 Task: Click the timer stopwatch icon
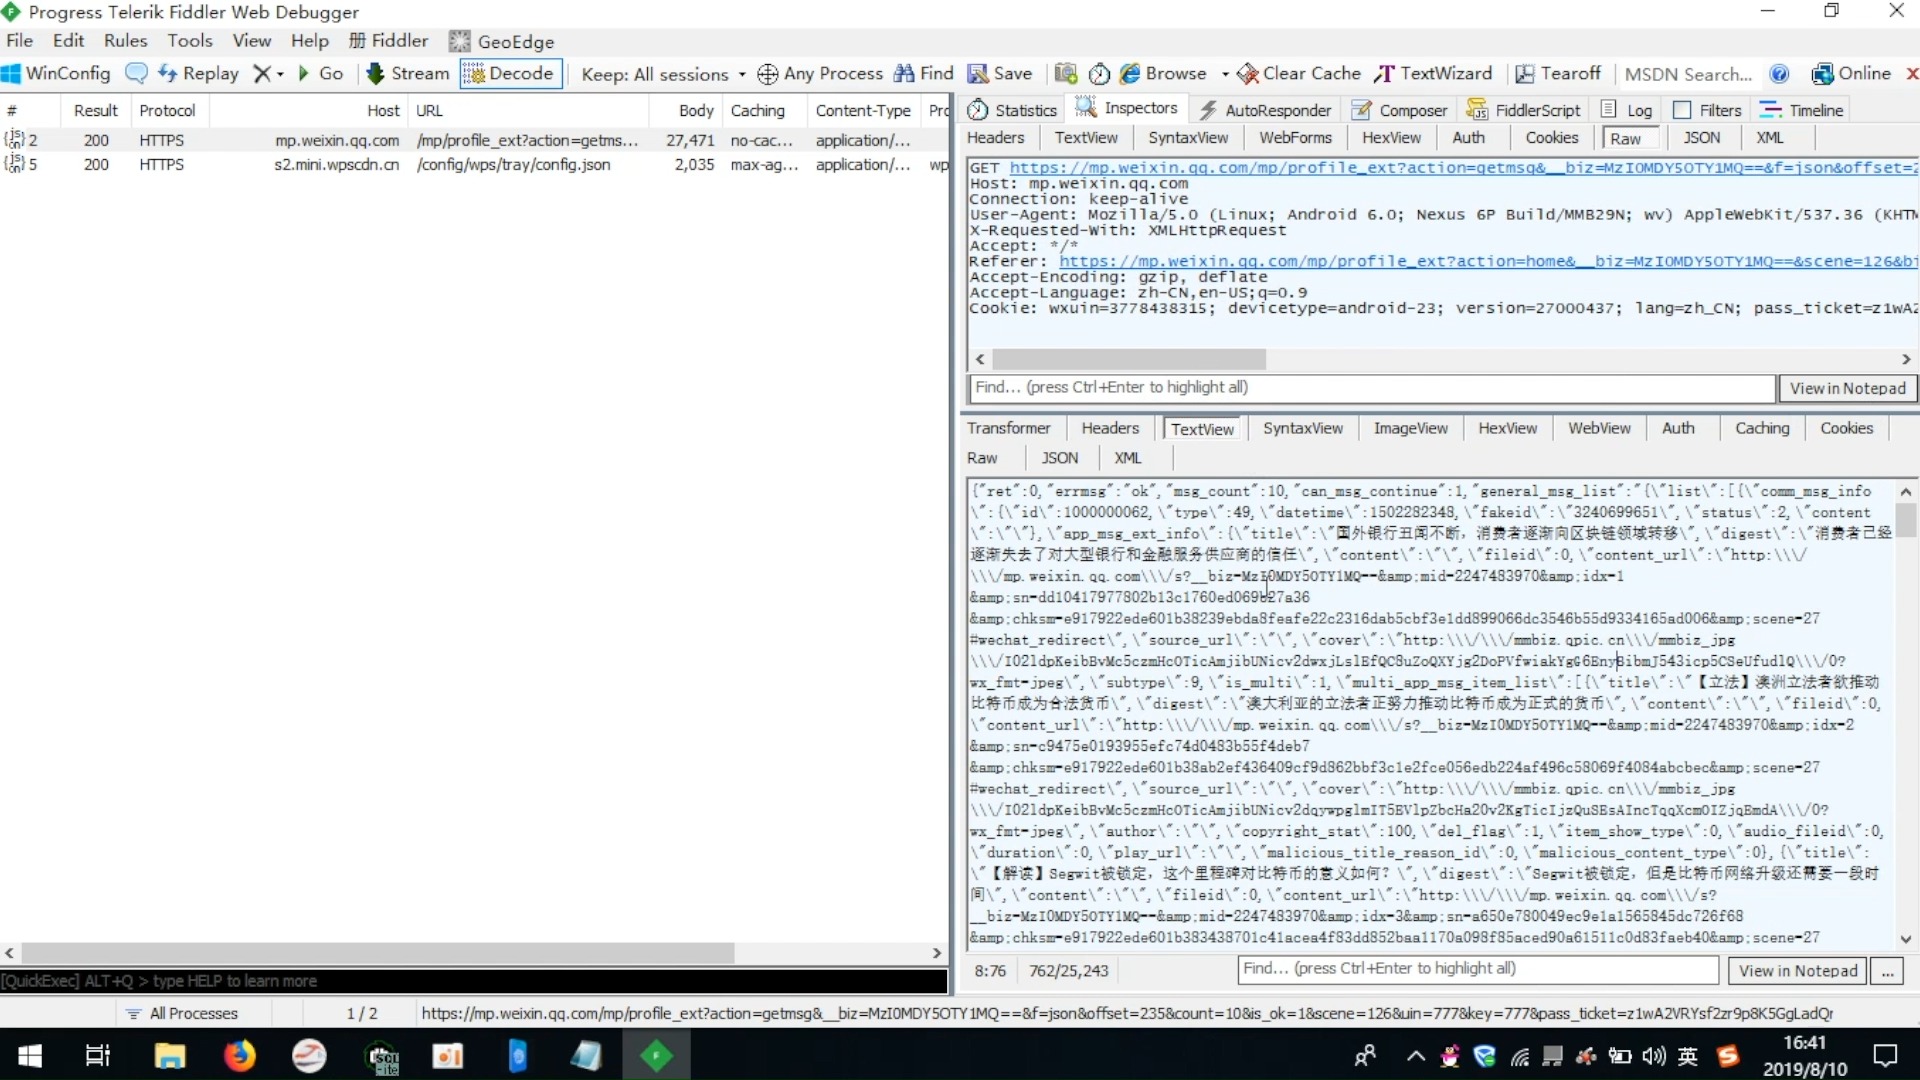(x=1099, y=73)
